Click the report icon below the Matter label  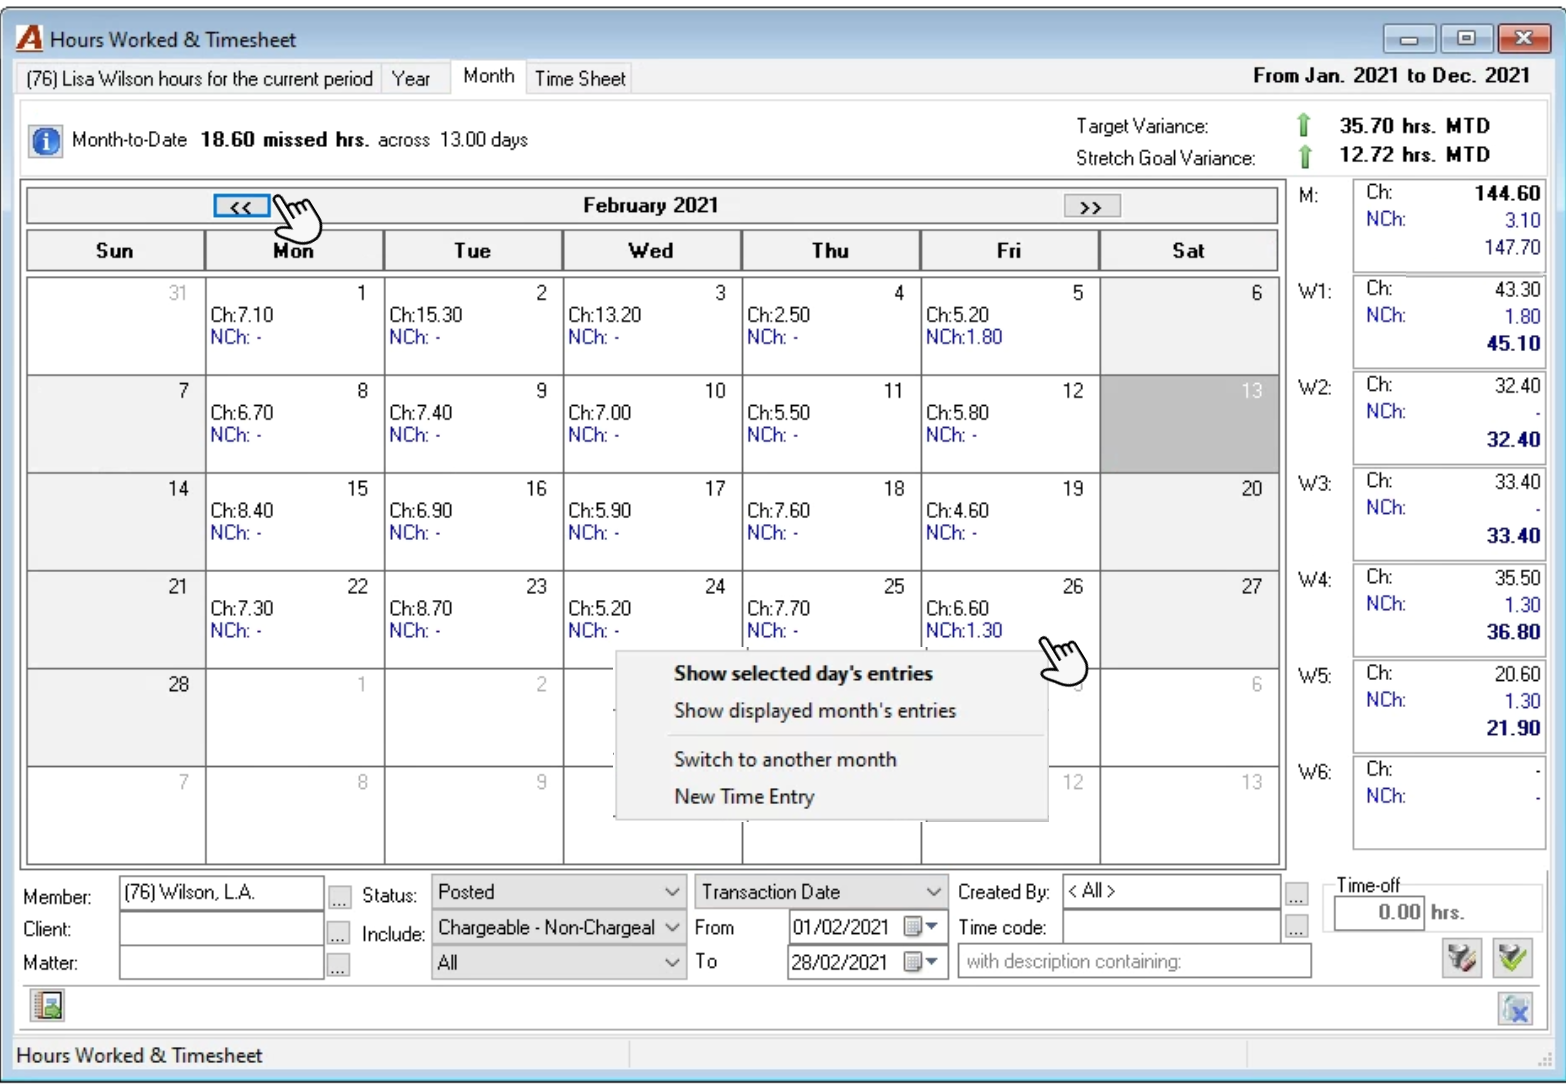(x=47, y=1005)
